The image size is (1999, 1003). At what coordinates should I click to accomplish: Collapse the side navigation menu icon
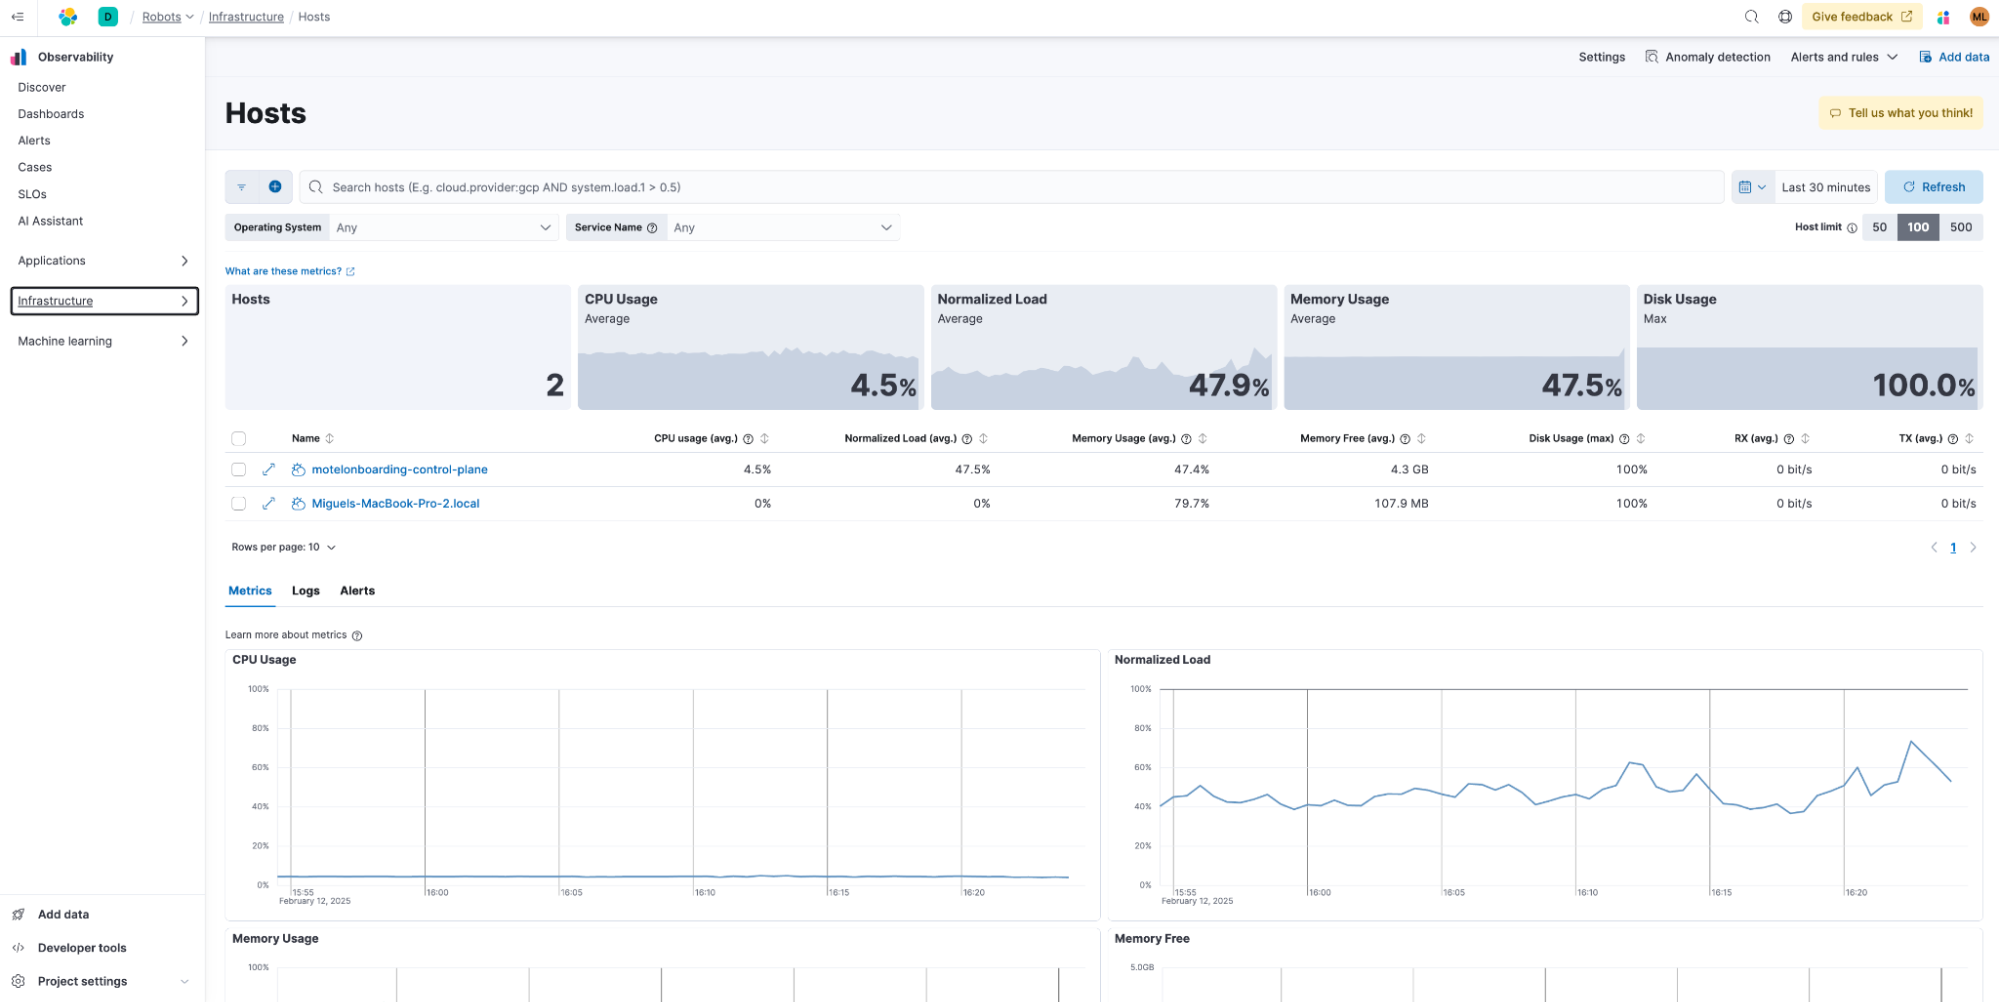tap(17, 17)
